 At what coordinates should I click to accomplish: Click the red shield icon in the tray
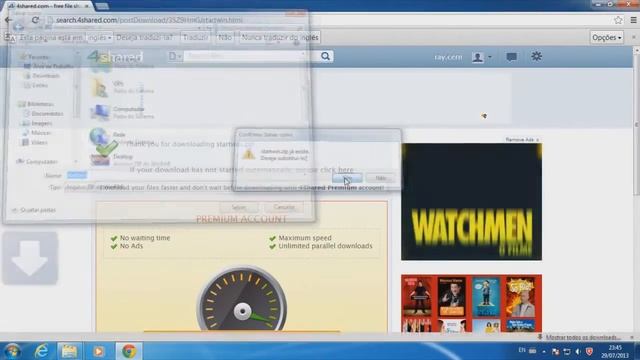589,351
